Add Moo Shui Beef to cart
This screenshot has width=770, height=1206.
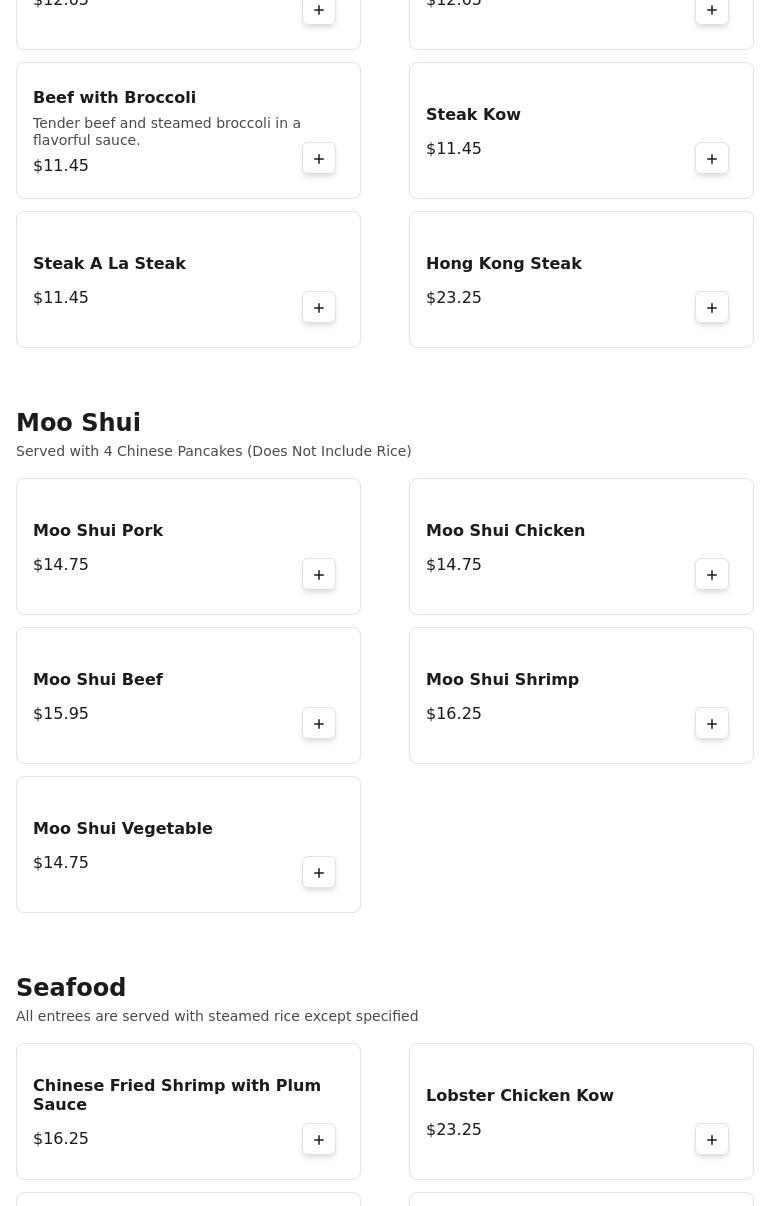tap(319, 724)
